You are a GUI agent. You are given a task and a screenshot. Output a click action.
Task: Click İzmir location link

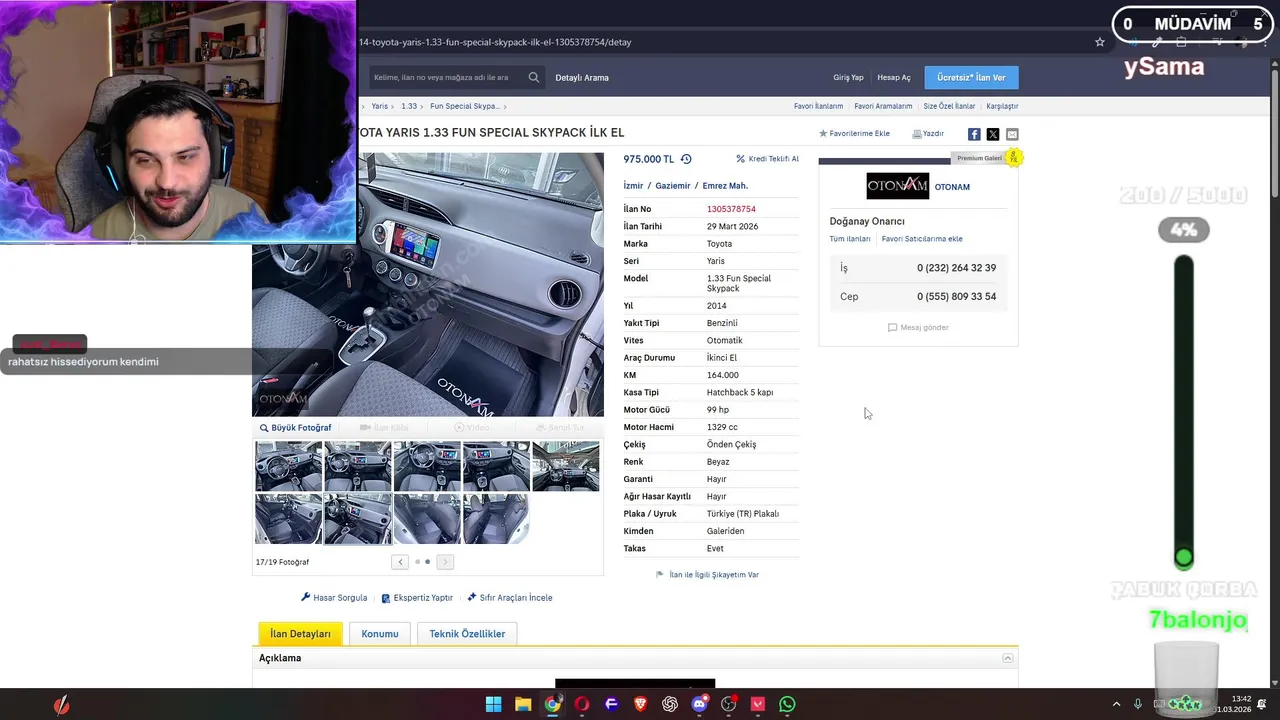(633, 186)
